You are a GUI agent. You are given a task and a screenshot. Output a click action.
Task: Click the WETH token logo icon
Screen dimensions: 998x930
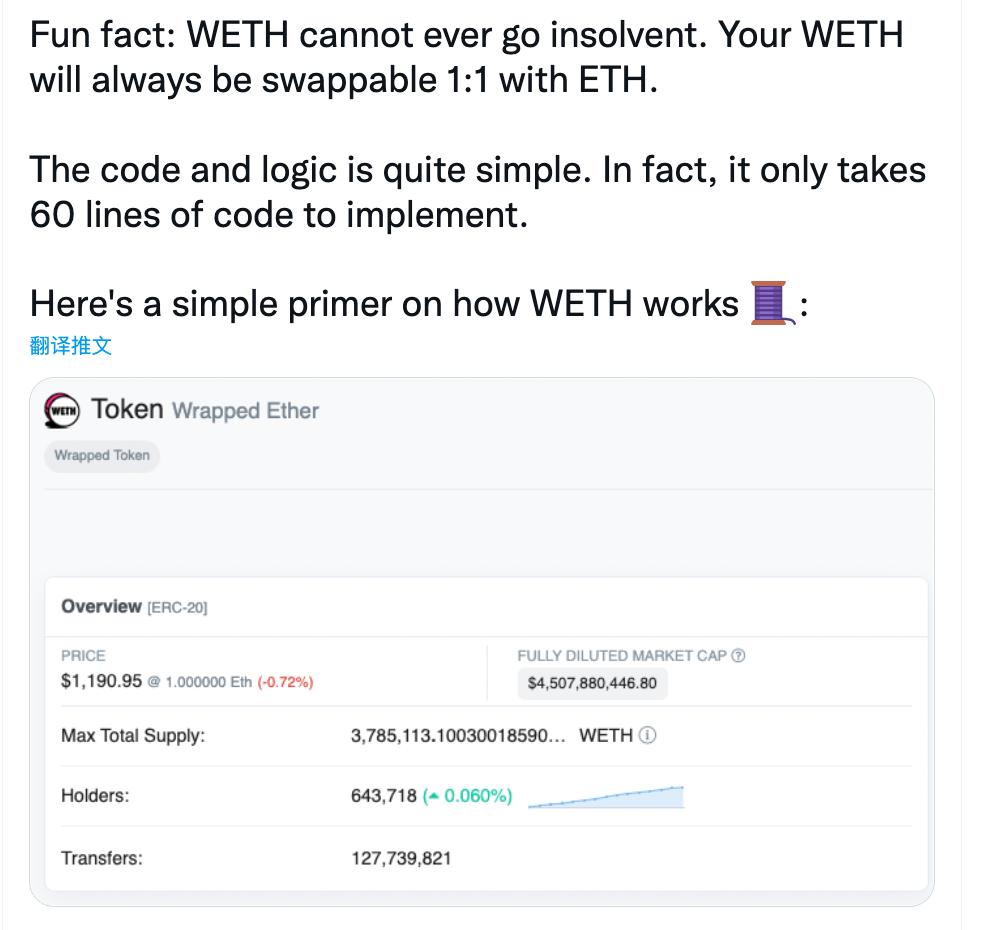(x=64, y=410)
